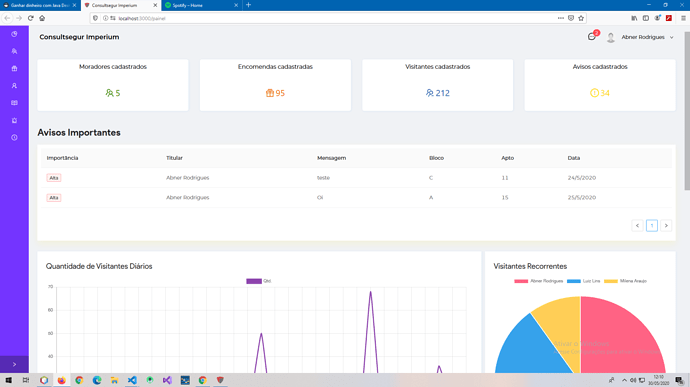This screenshot has height=387, width=690.
Task: Select page 1 in avisos pagination
Action: 652,225
